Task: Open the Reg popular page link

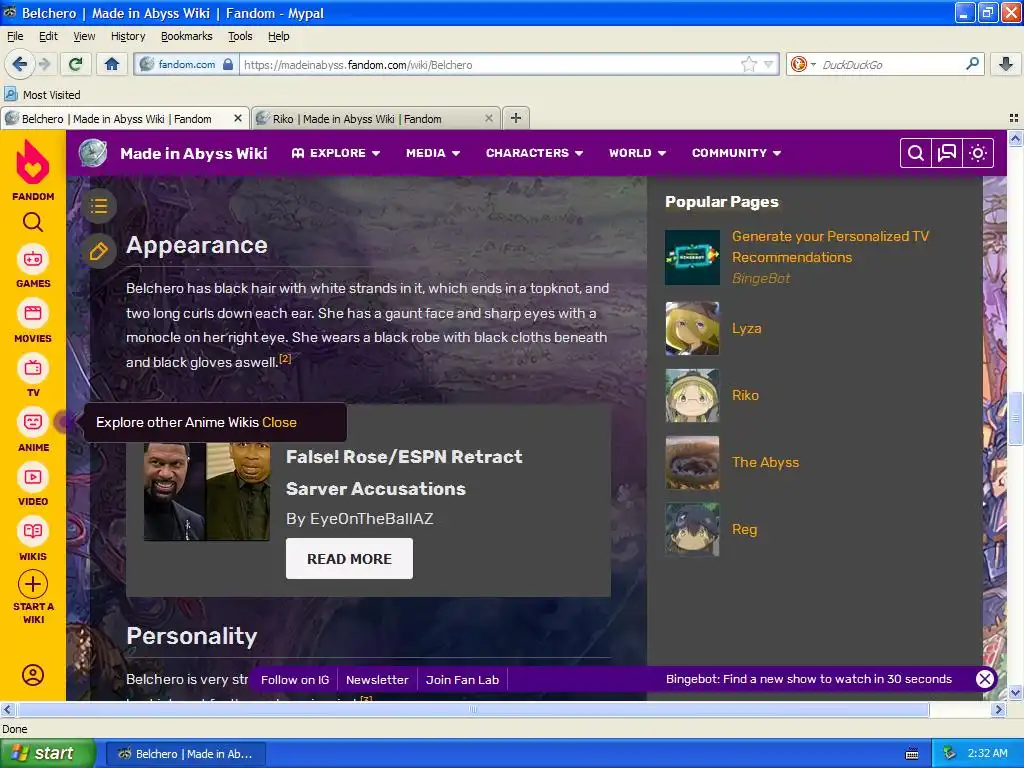Action: coord(744,529)
